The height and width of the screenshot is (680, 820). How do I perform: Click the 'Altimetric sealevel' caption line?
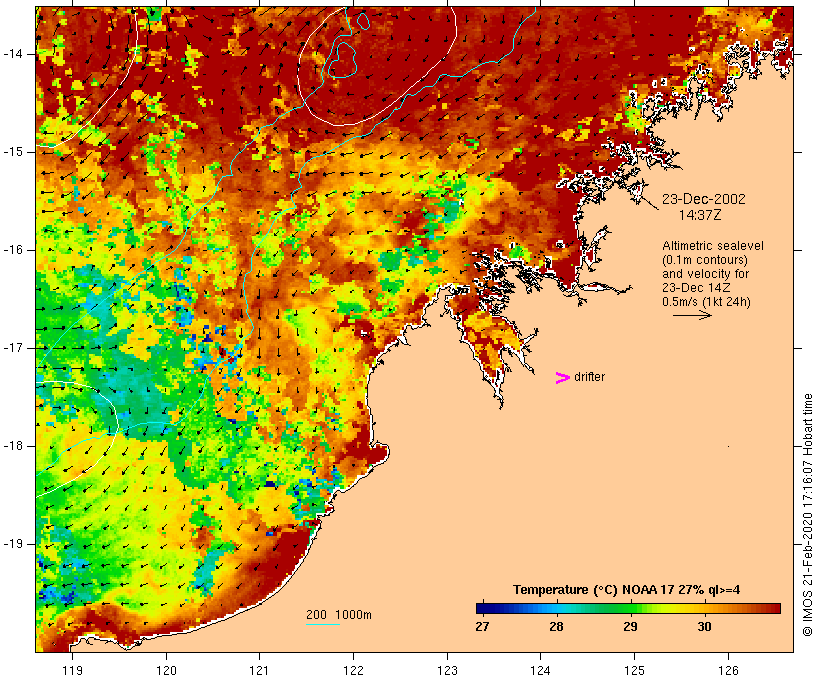(x=713, y=246)
